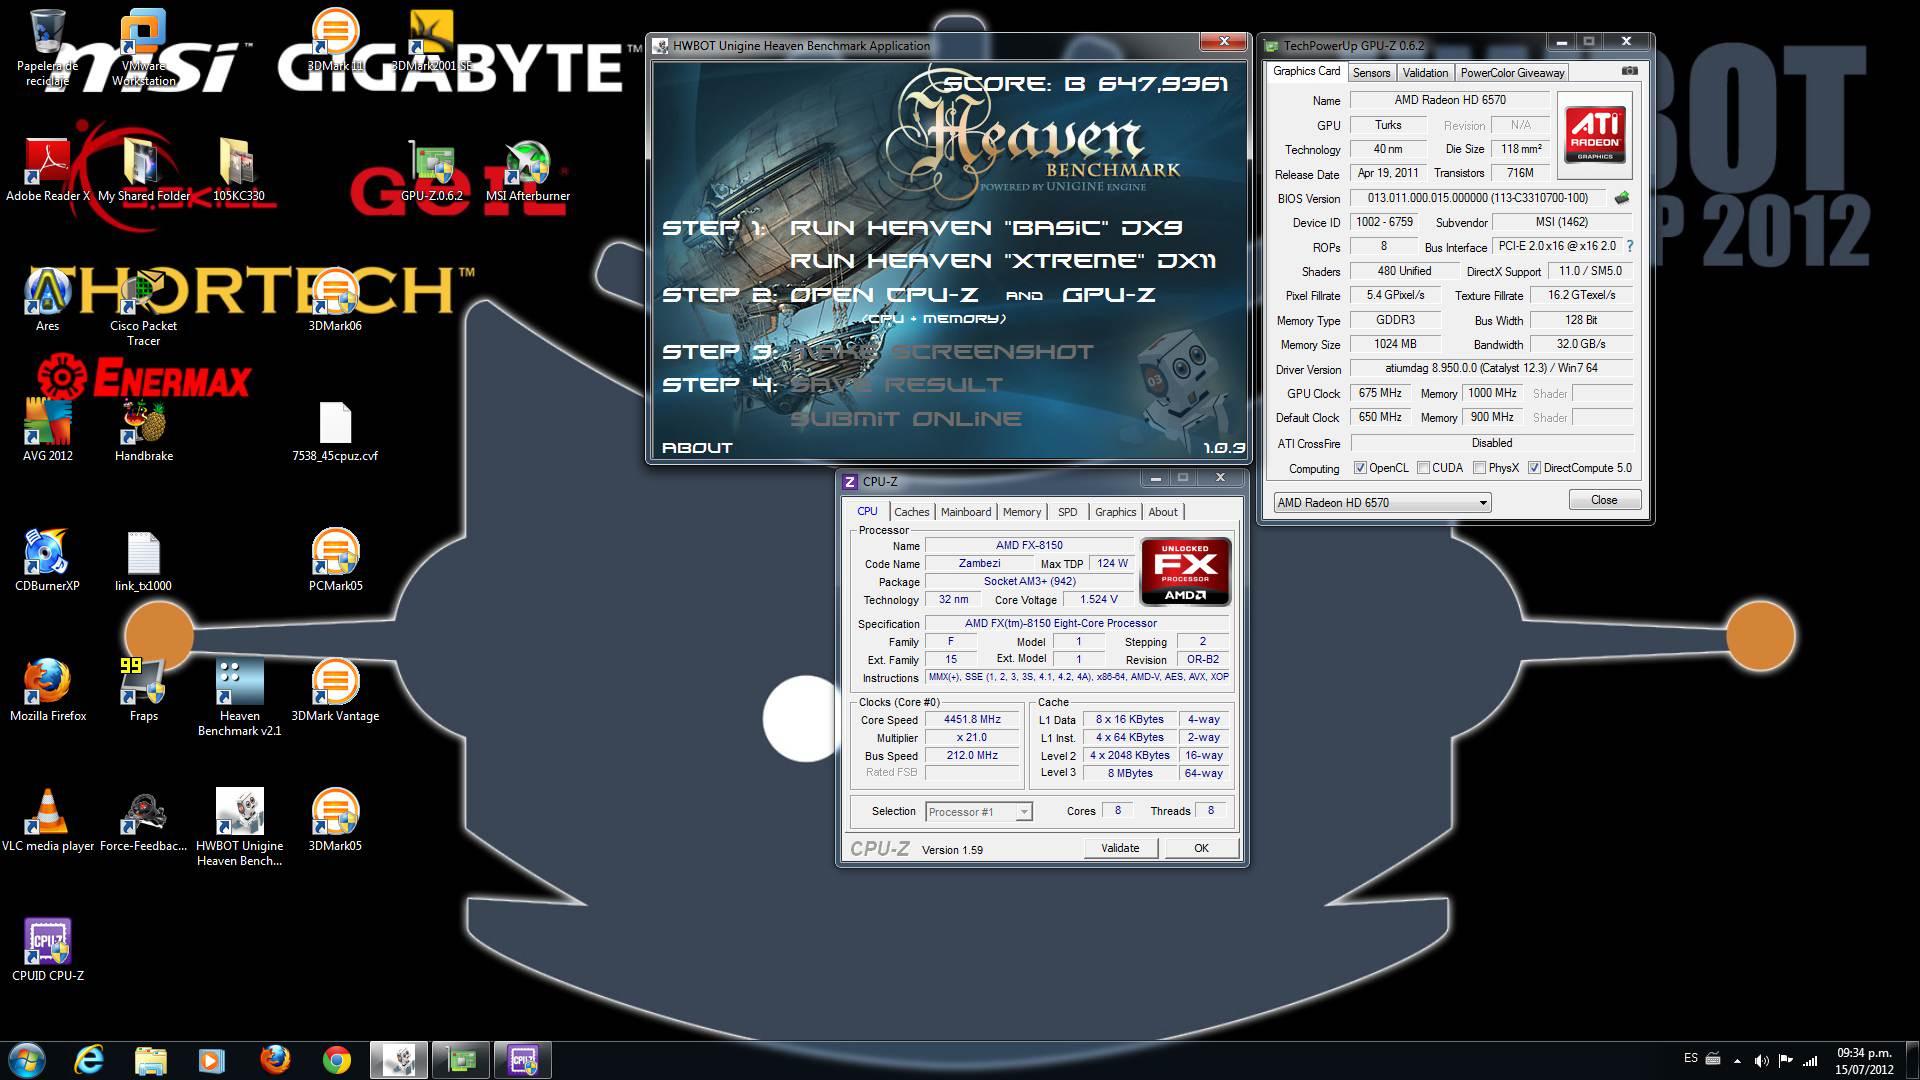Switch to the Caches tab in CPU-Z
Viewport: 1920px width, 1080px height.
pyautogui.click(x=911, y=512)
